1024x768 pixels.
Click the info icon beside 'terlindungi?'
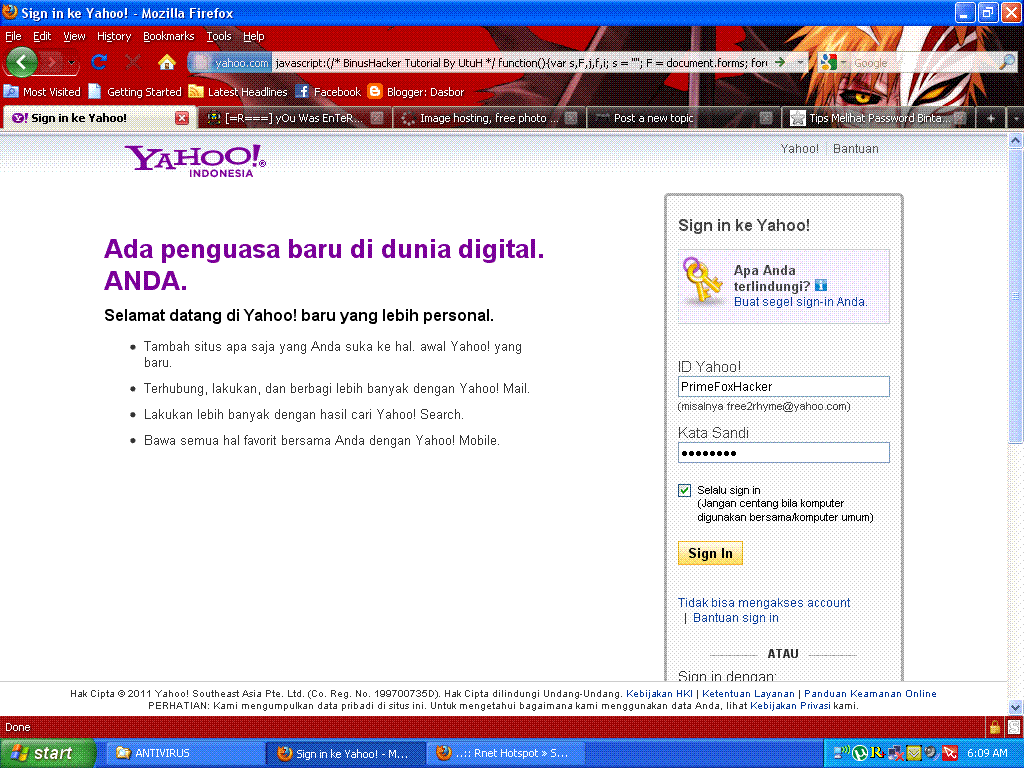click(x=821, y=285)
